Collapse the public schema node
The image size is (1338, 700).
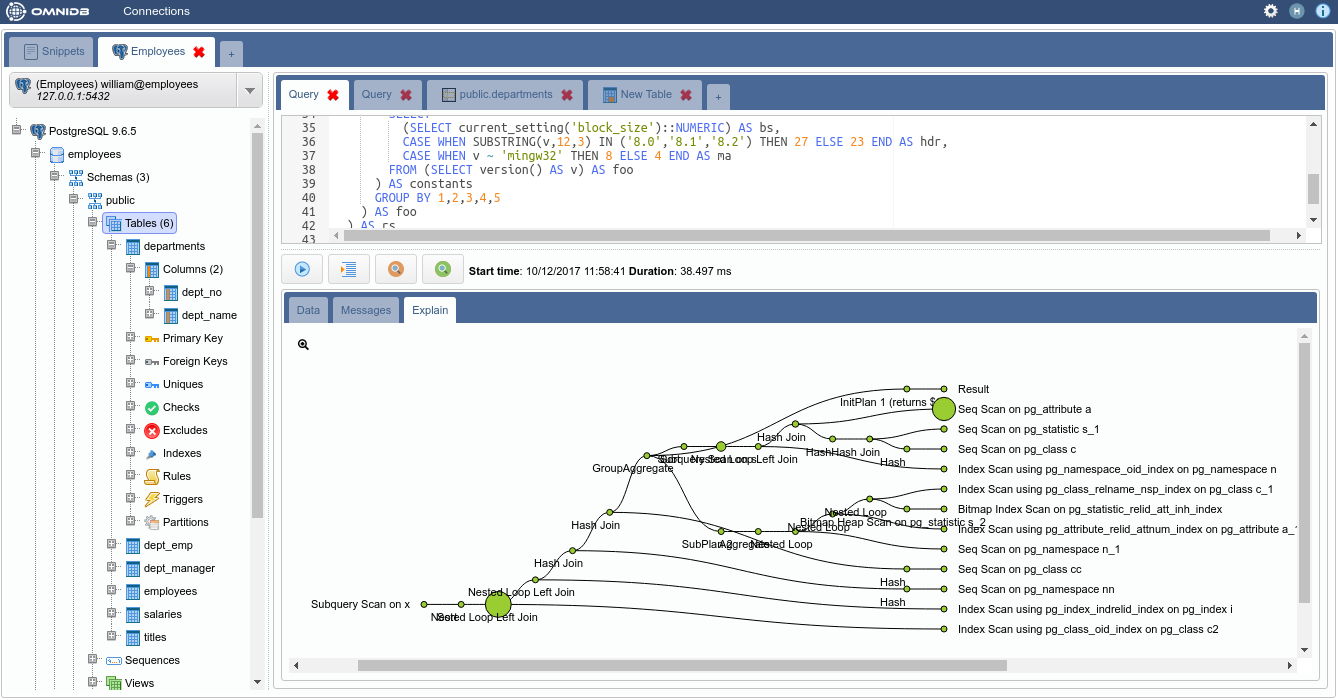pos(73,199)
